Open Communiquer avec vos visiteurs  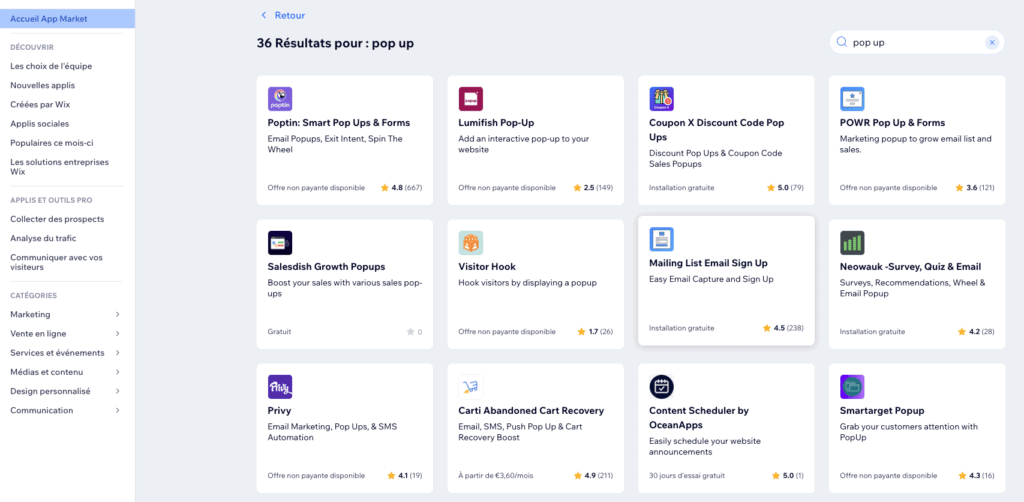pos(56,262)
